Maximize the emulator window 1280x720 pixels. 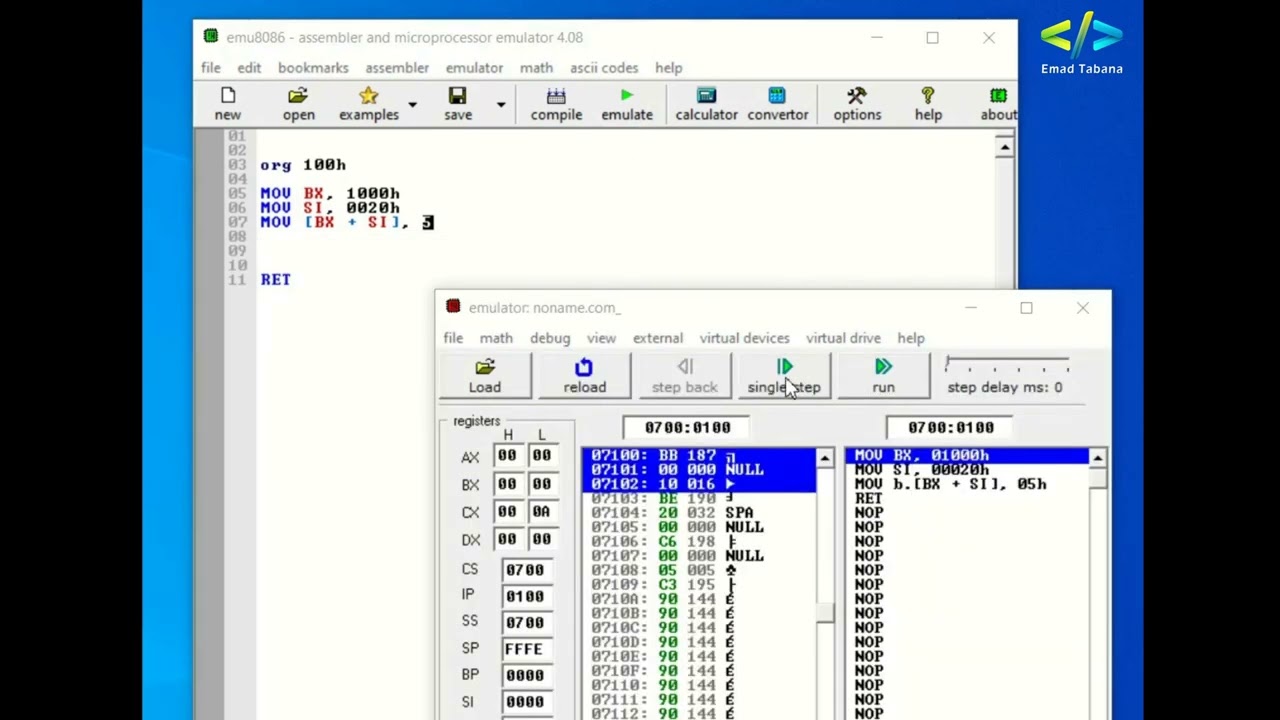pos(1026,308)
